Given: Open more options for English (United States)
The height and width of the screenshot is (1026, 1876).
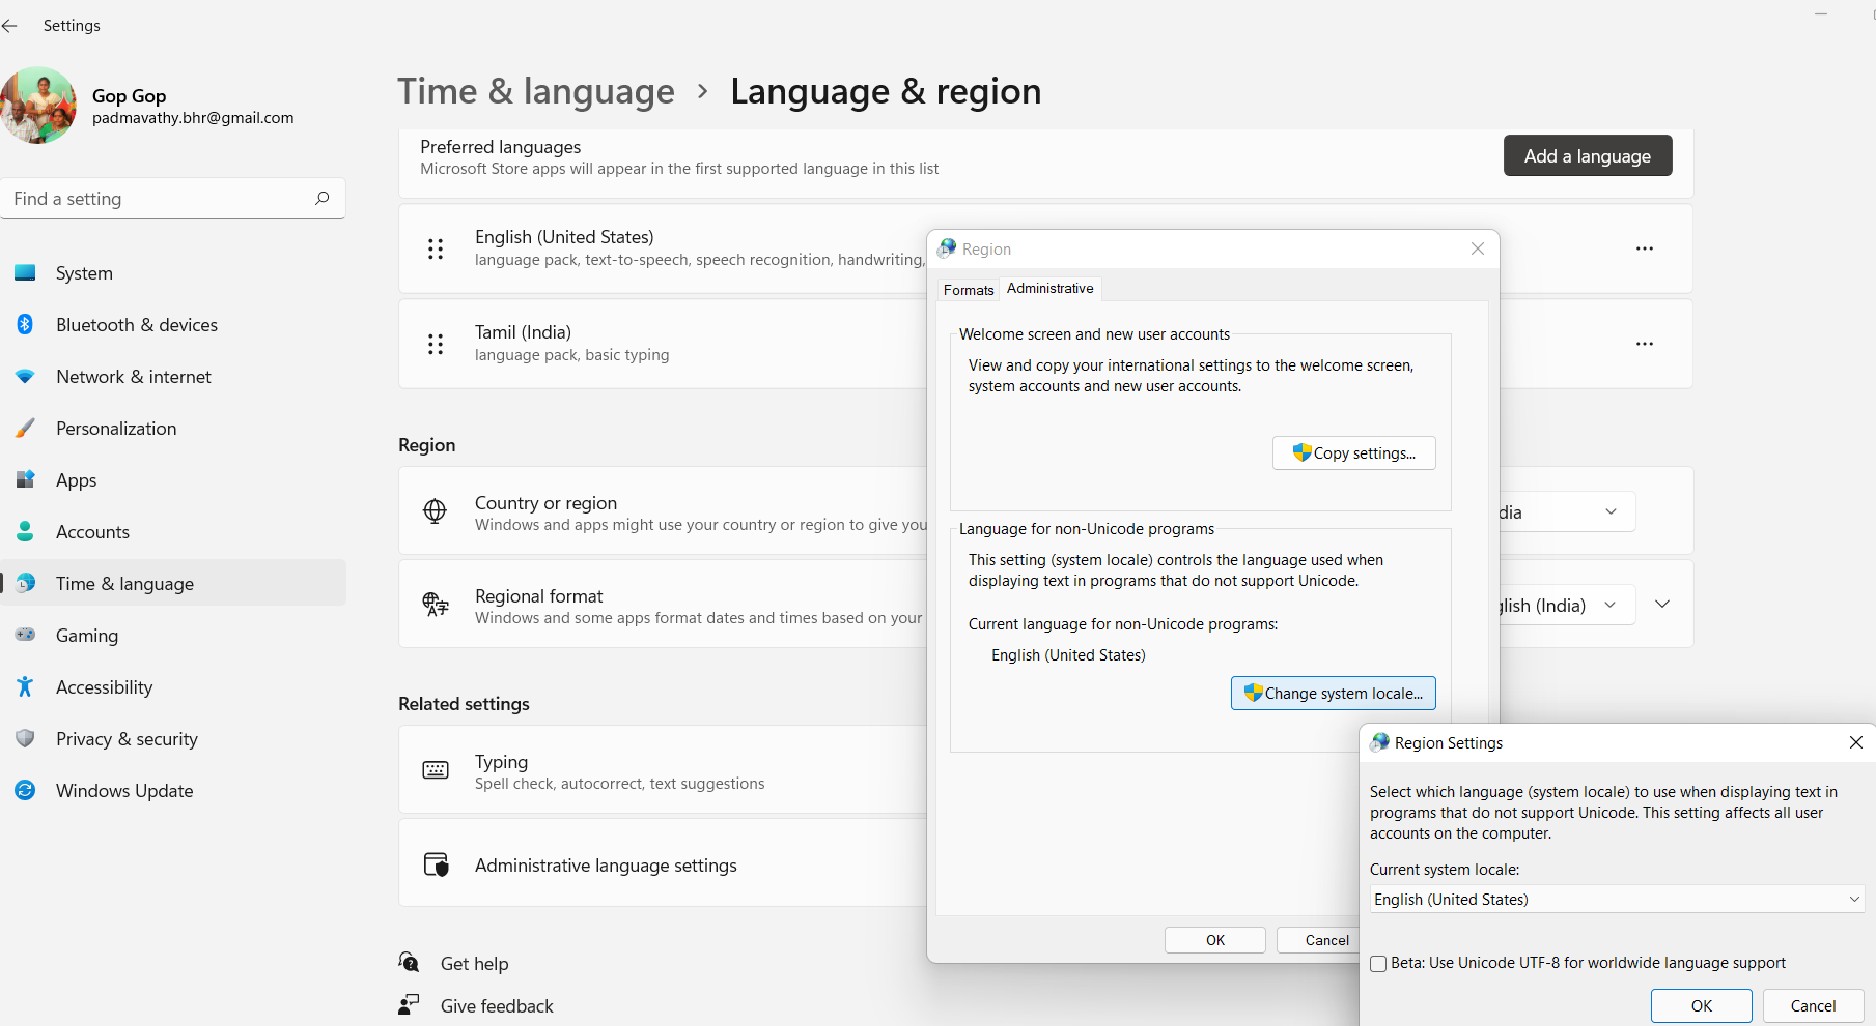Looking at the screenshot, I should [x=1644, y=249].
